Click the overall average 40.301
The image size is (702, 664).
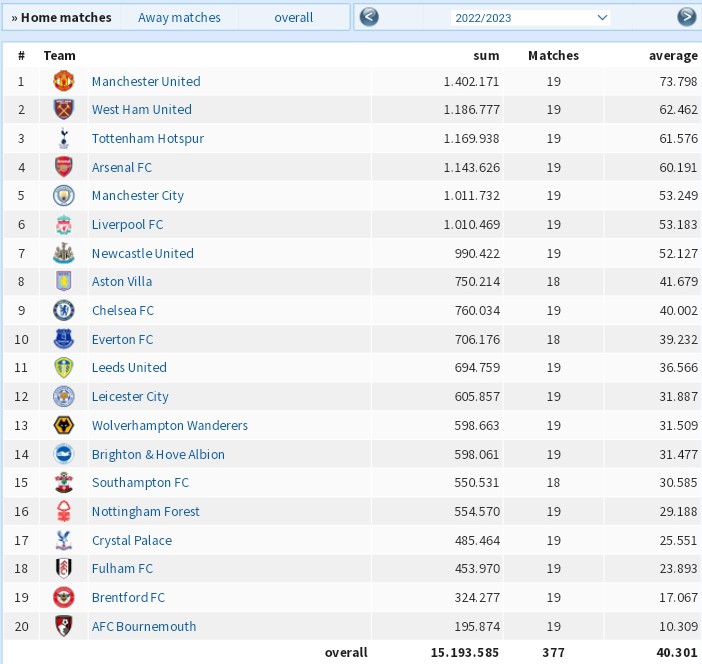click(677, 652)
